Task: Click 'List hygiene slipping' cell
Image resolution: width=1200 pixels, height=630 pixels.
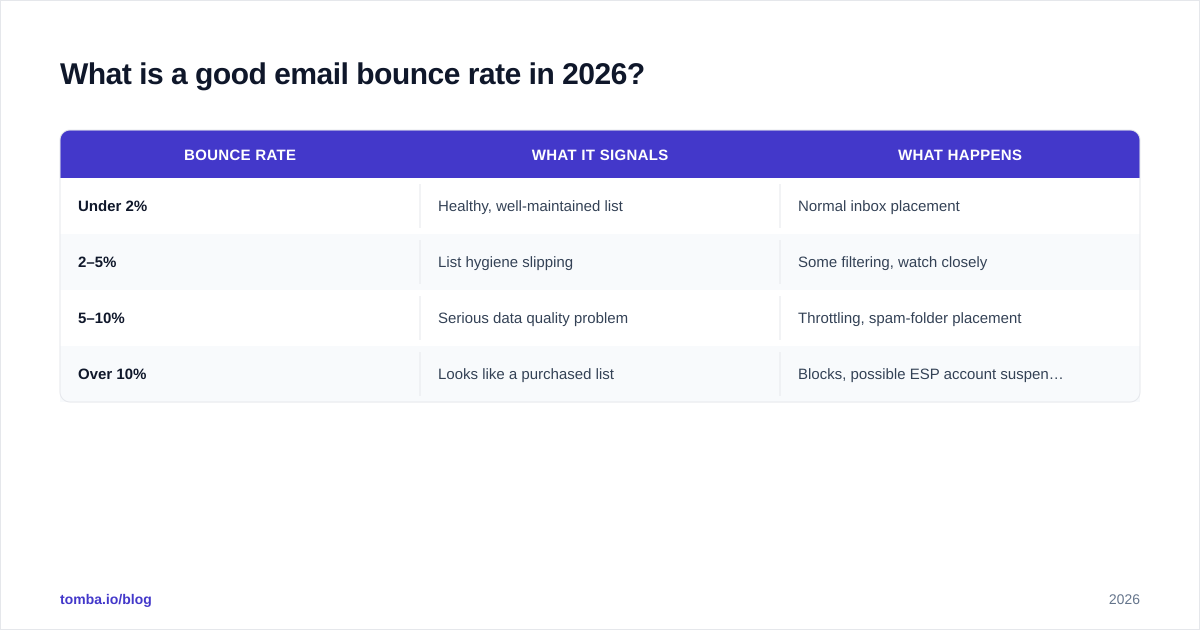Action: coord(600,262)
